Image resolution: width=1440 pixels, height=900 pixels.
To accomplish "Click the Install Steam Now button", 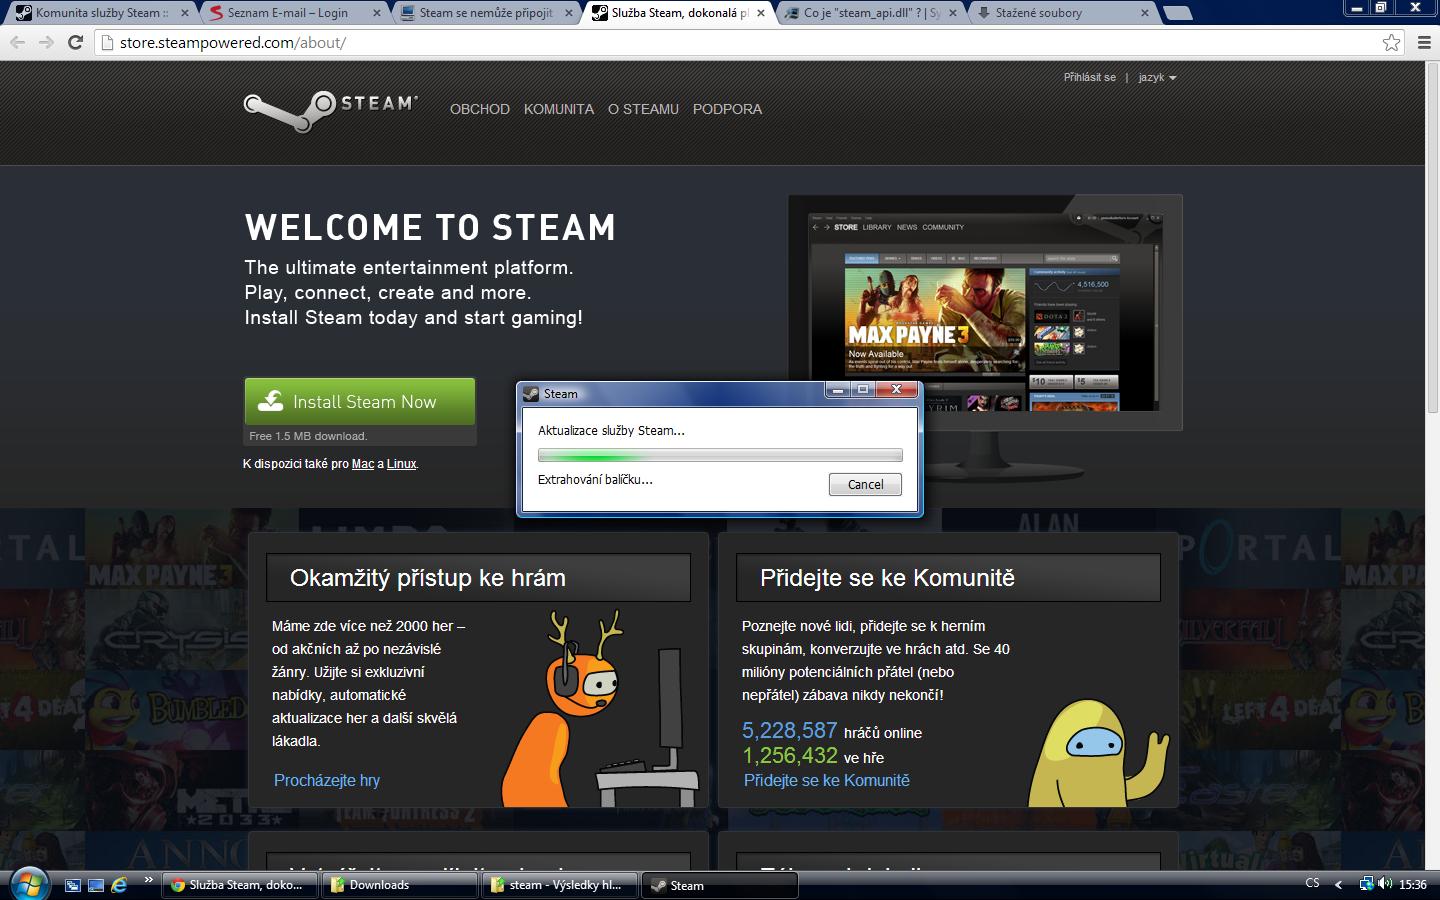I will pyautogui.click(x=360, y=402).
